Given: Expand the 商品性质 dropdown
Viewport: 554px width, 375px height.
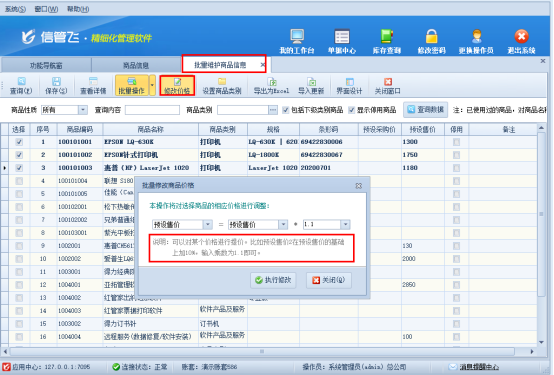Looking at the screenshot, I should pos(83,110).
